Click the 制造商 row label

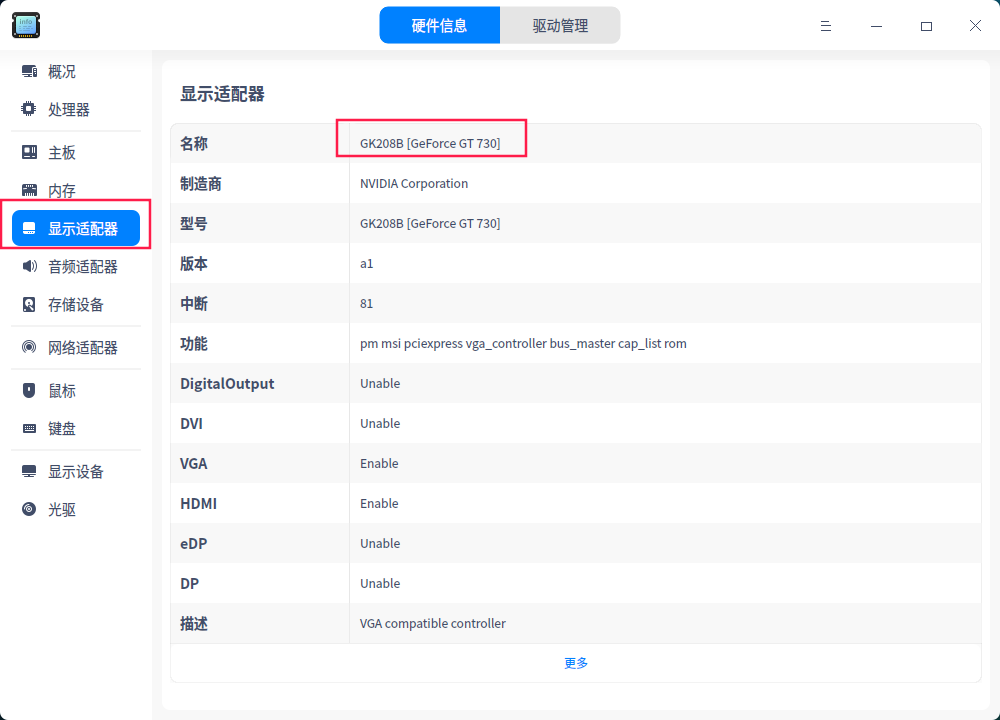201,184
